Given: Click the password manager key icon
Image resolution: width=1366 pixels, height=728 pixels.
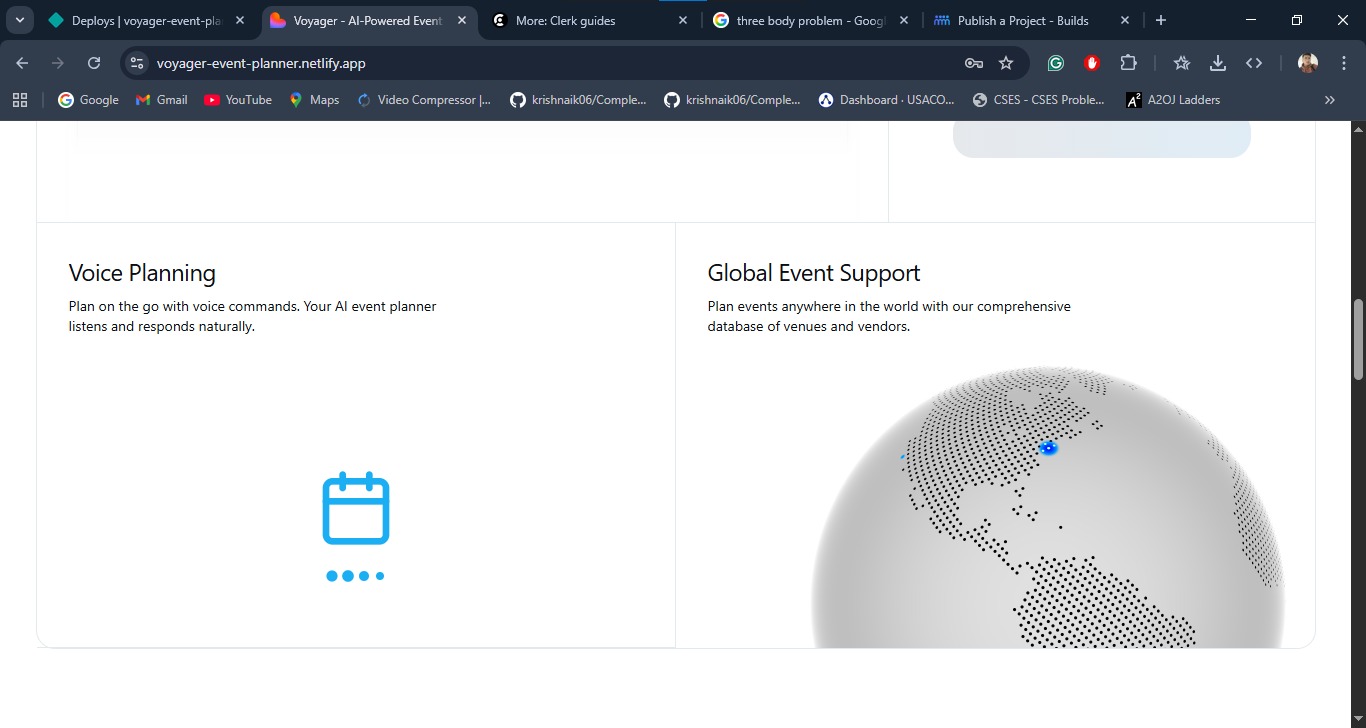Looking at the screenshot, I should (x=973, y=63).
